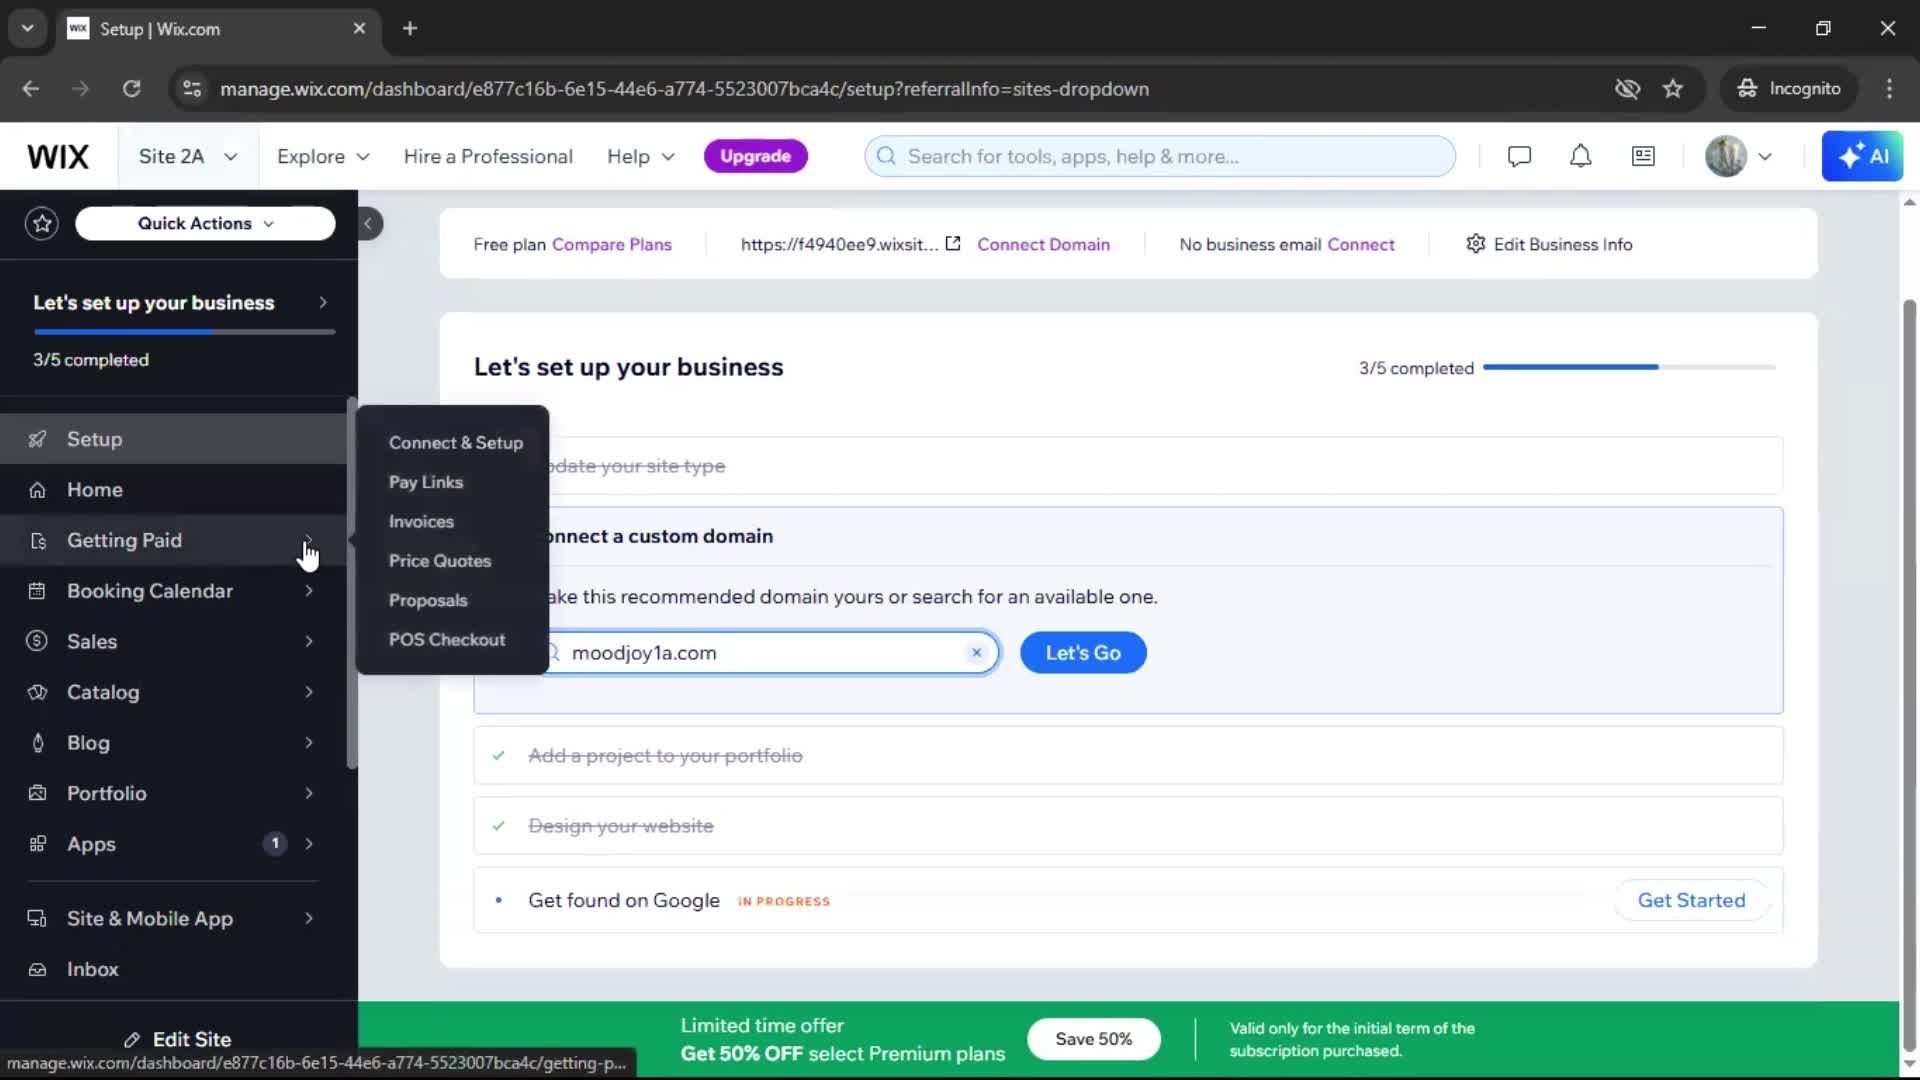
Task: Select Invoices in flyout menu
Action: [x=421, y=521]
